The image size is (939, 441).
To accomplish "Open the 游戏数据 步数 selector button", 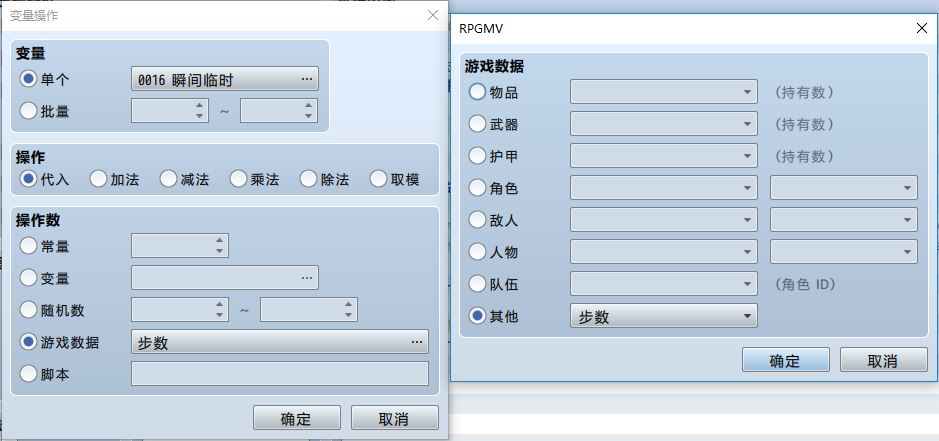I will (x=280, y=342).
